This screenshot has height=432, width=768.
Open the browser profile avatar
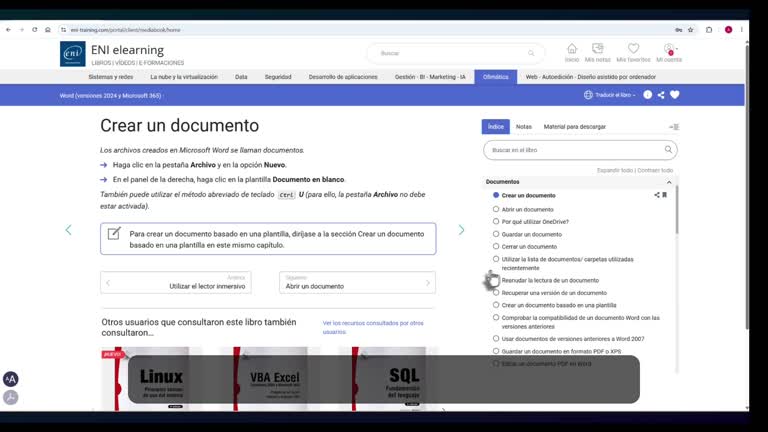pos(728,30)
